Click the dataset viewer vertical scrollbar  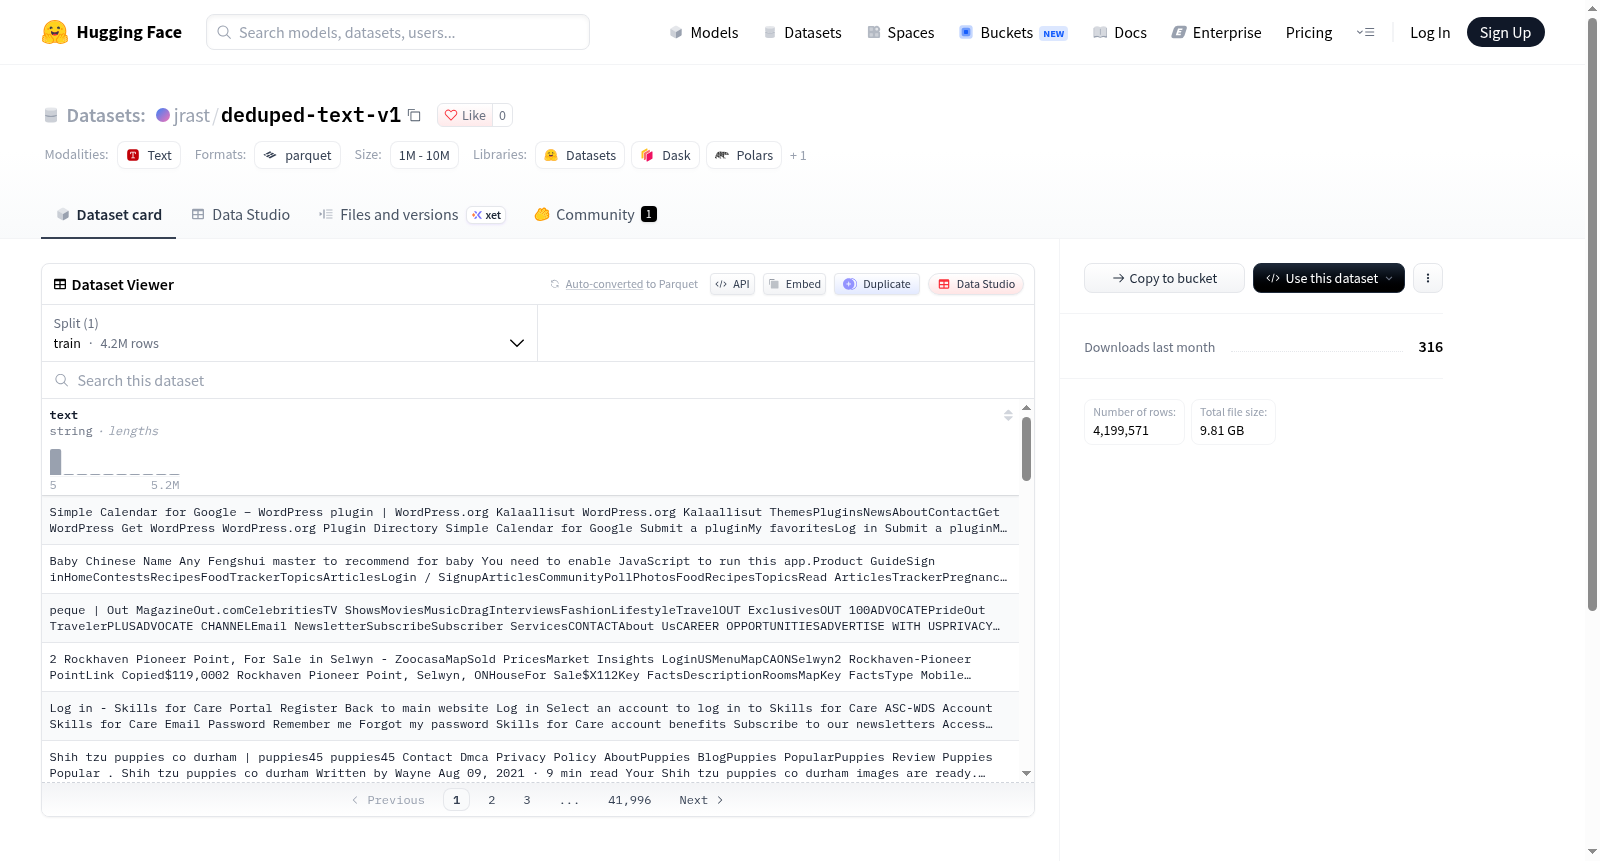point(1026,449)
